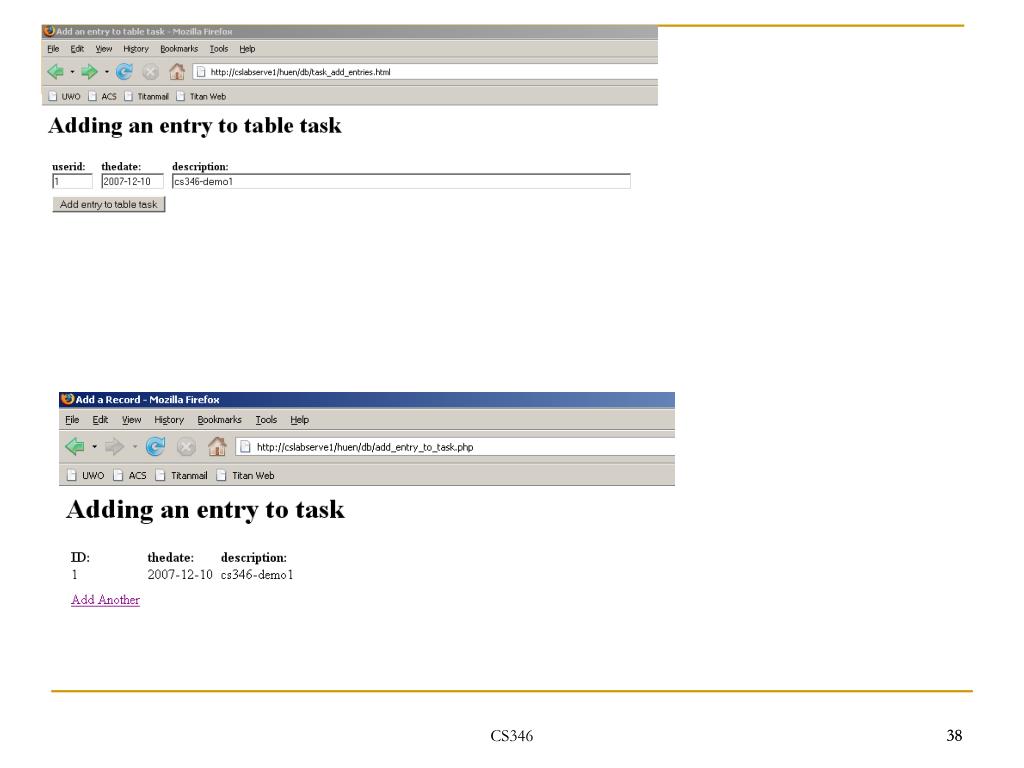
Task: Open ACS bookmark in top window
Action: click(103, 97)
